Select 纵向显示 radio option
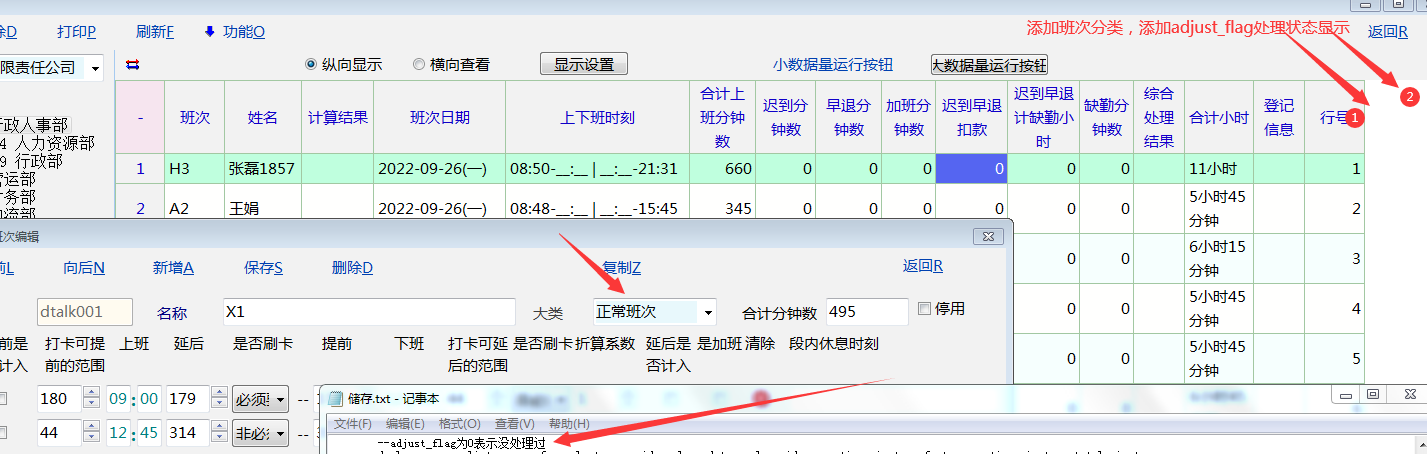 tap(311, 65)
